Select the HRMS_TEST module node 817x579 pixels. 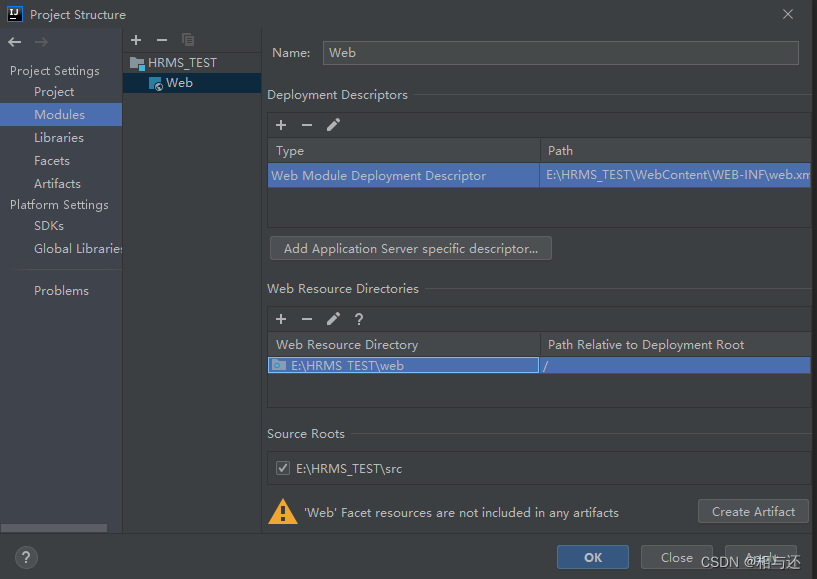pyautogui.click(x=192, y=63)
